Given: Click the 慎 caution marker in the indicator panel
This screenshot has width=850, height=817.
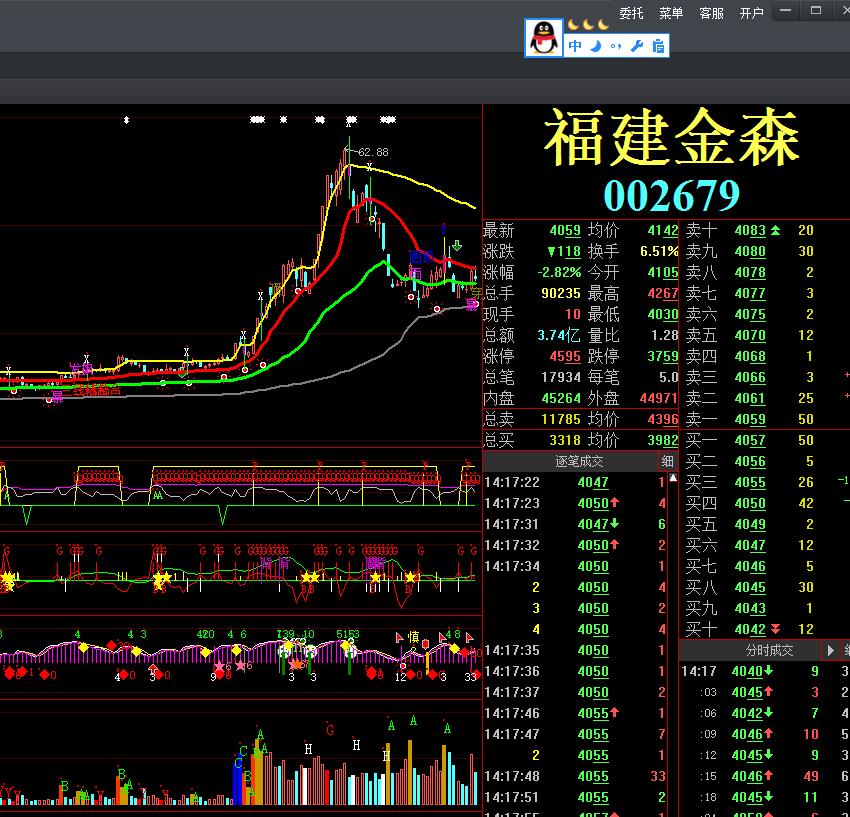Looking at the screenshot, I should [414, 637].
